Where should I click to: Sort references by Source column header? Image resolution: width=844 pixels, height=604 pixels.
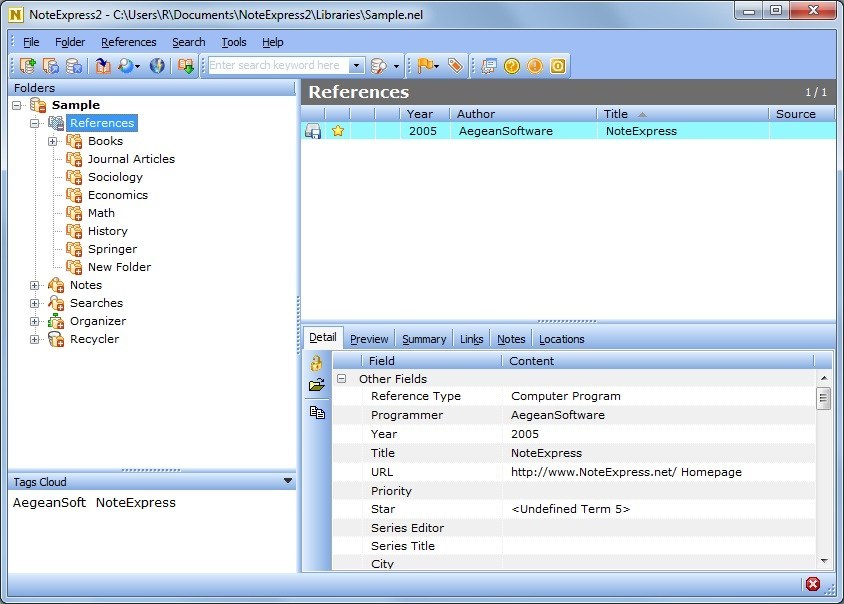click(801, 114)
